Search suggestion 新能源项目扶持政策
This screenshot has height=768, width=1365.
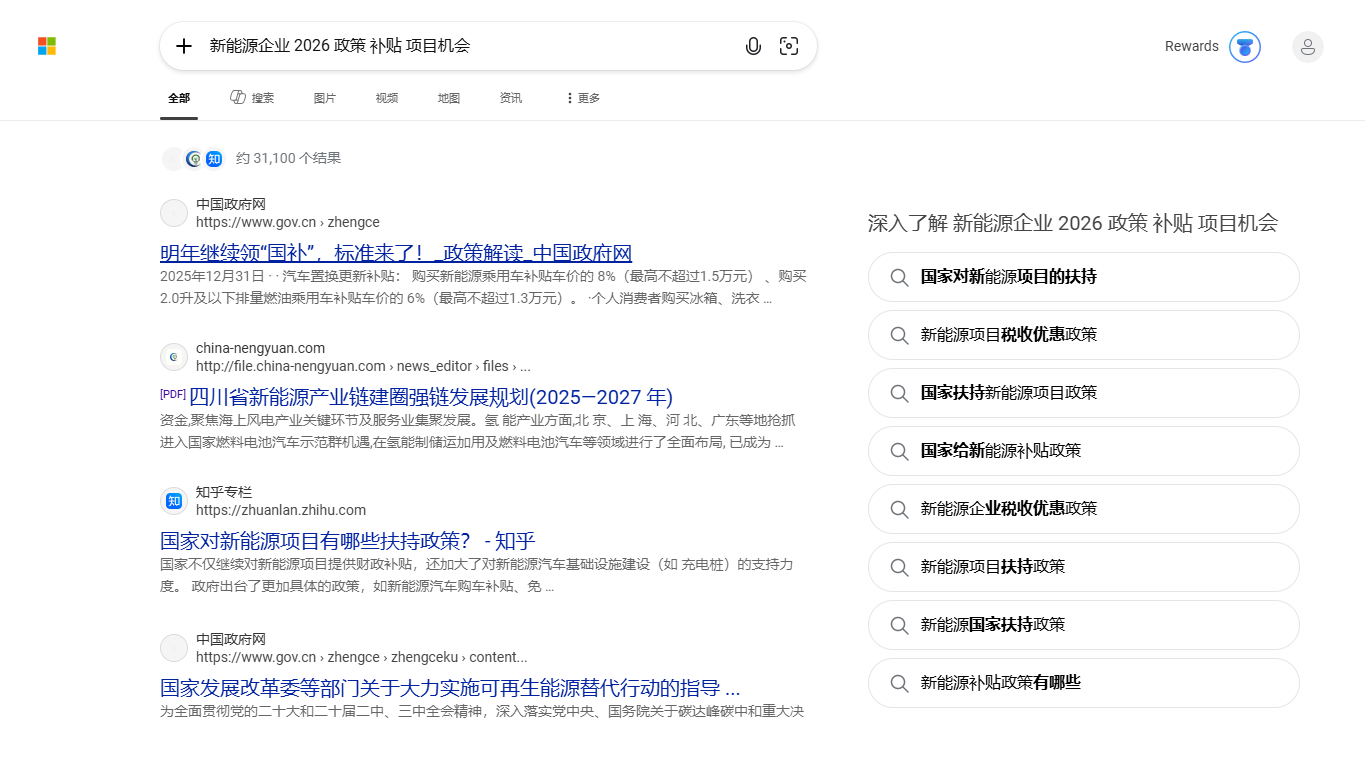point(1084,567)
